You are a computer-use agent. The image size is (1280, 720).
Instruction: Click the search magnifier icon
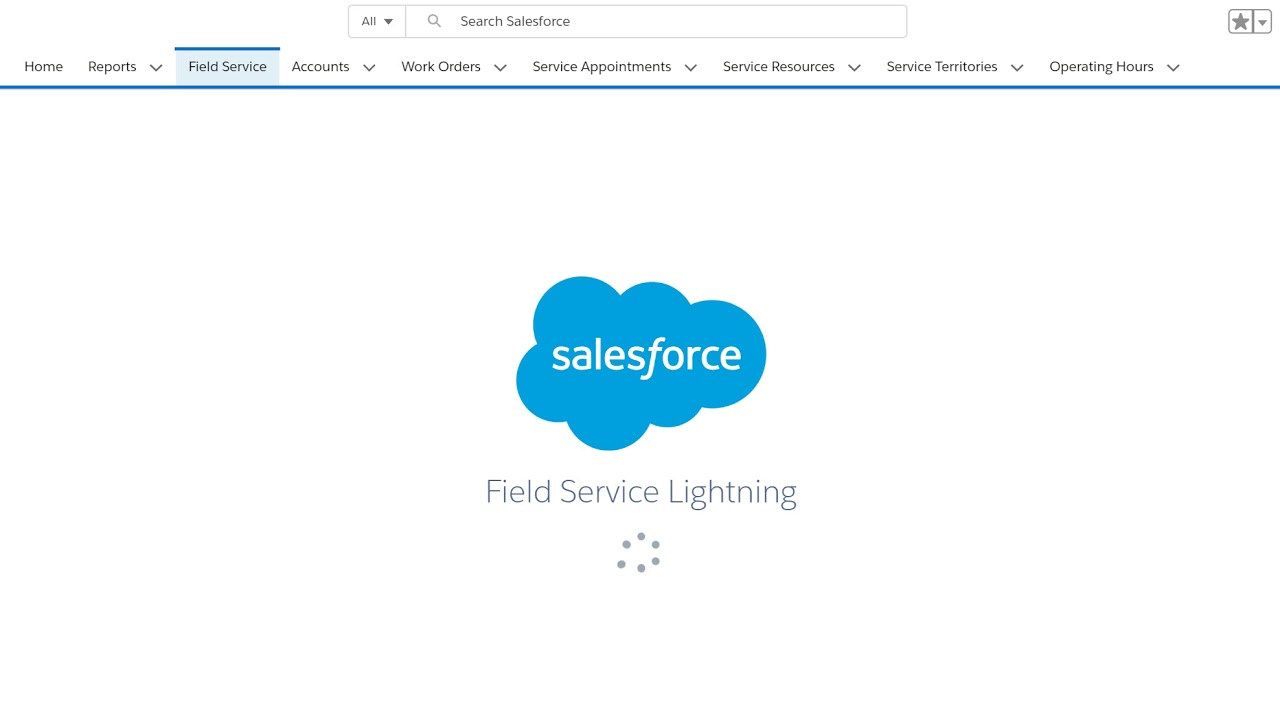pos(434,21)
